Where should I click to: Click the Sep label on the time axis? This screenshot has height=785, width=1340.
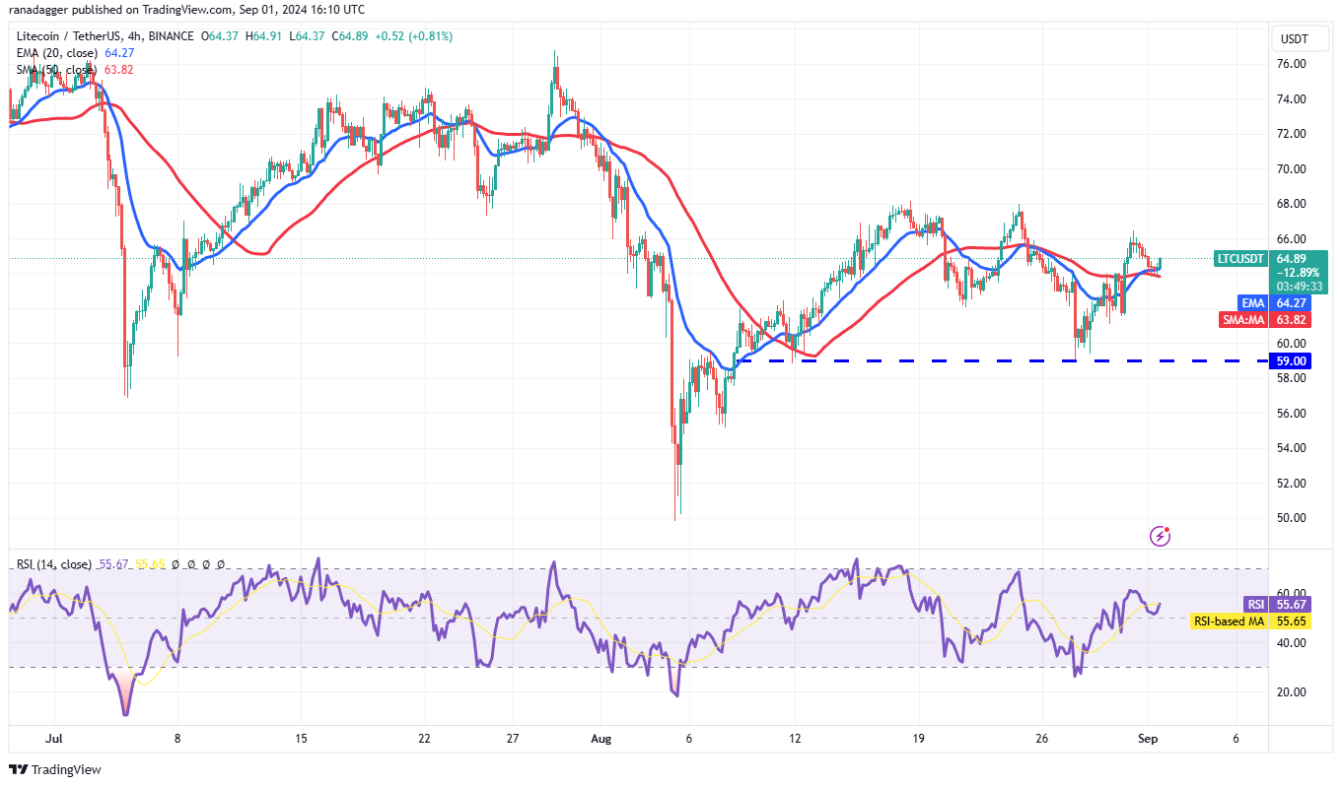coord(1148,739)
